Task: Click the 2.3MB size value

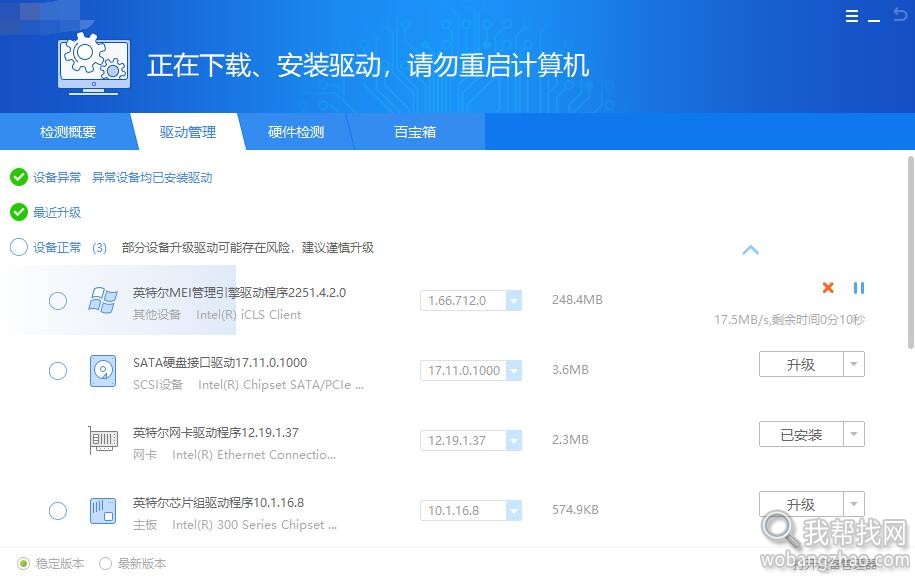Action: click(x=570, y=440)
